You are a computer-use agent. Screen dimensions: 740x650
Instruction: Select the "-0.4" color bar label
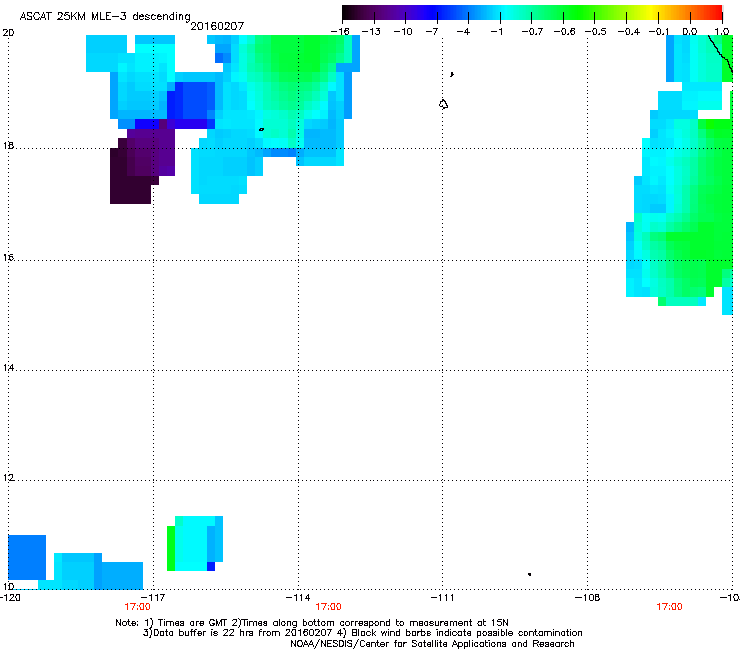(628, 31)
